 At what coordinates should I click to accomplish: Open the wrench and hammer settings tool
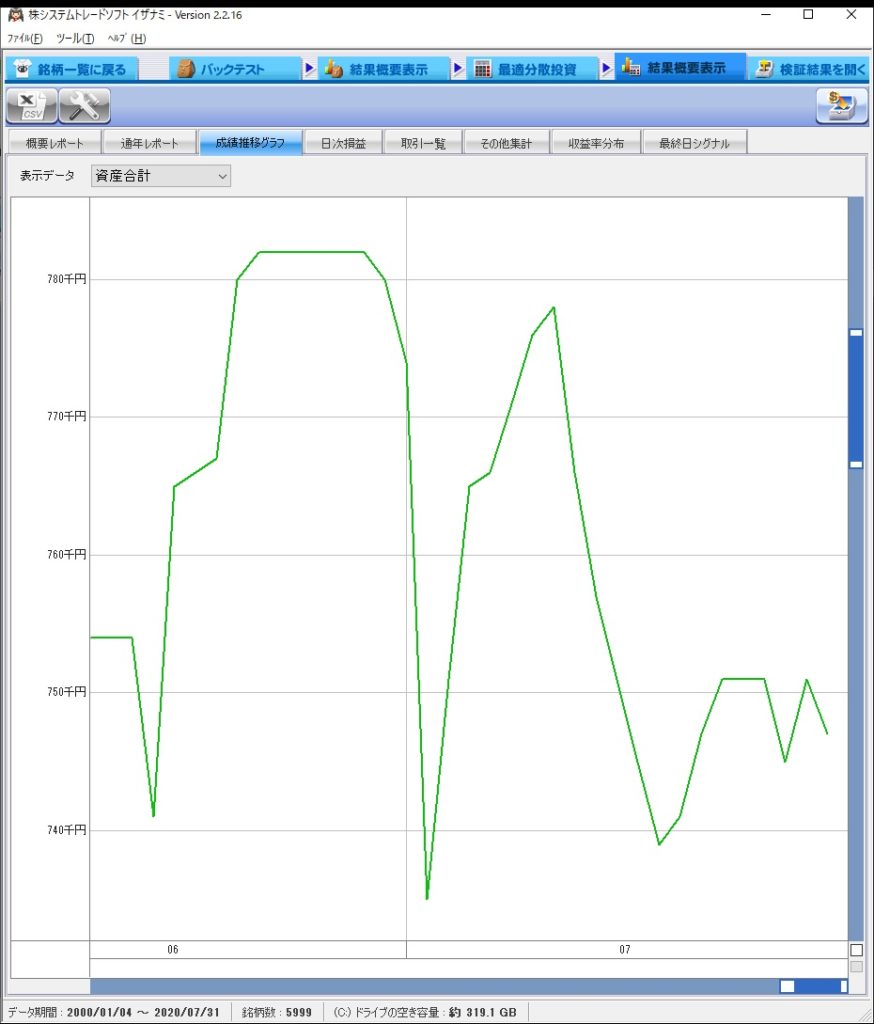pos(84,105)
